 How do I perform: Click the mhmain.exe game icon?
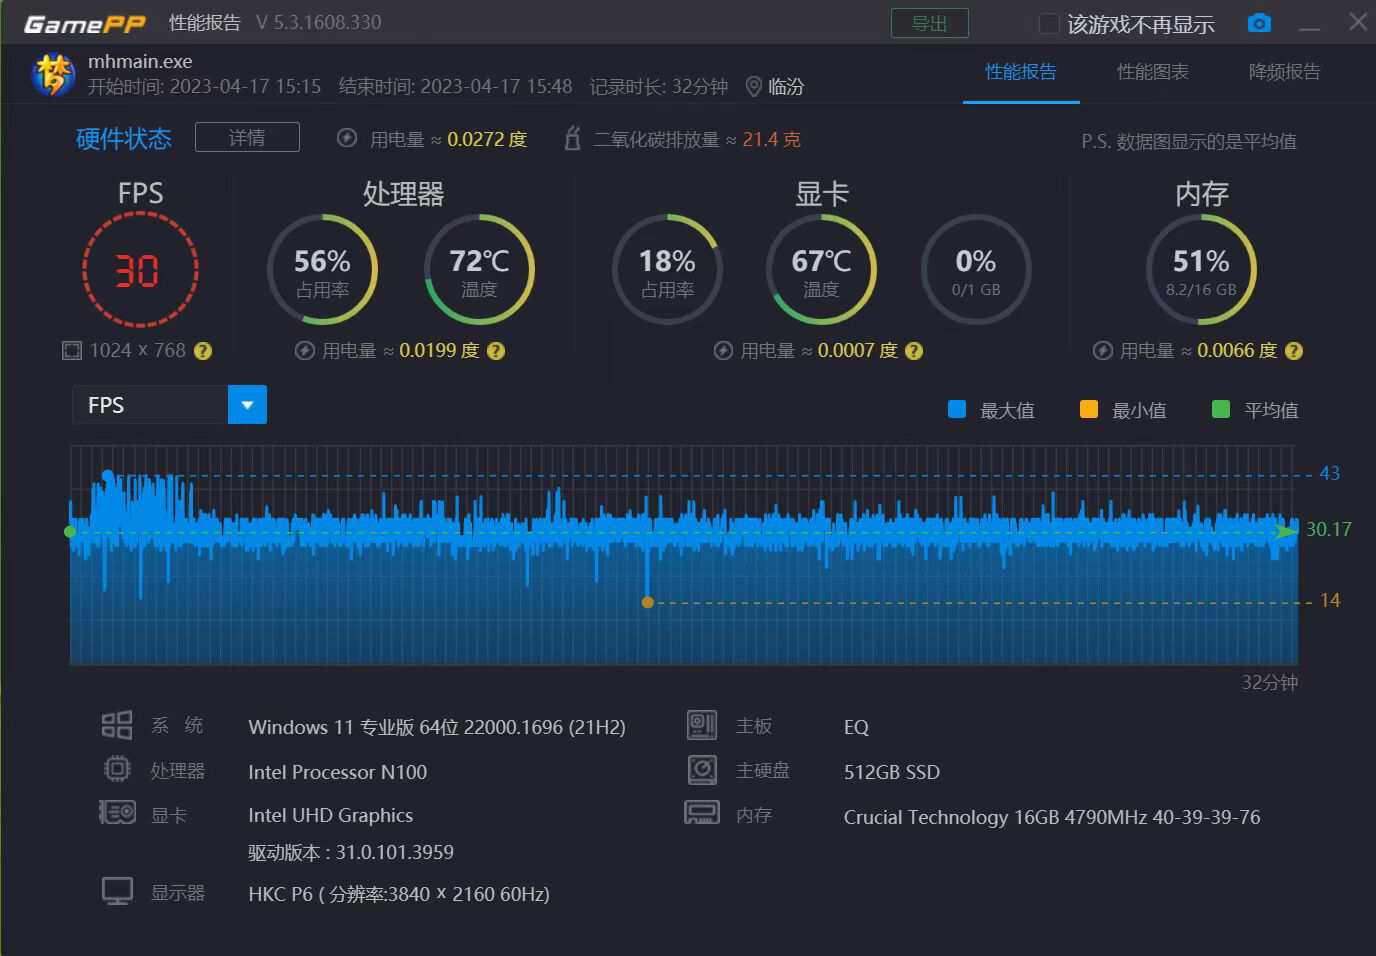(x=53, y=75)
